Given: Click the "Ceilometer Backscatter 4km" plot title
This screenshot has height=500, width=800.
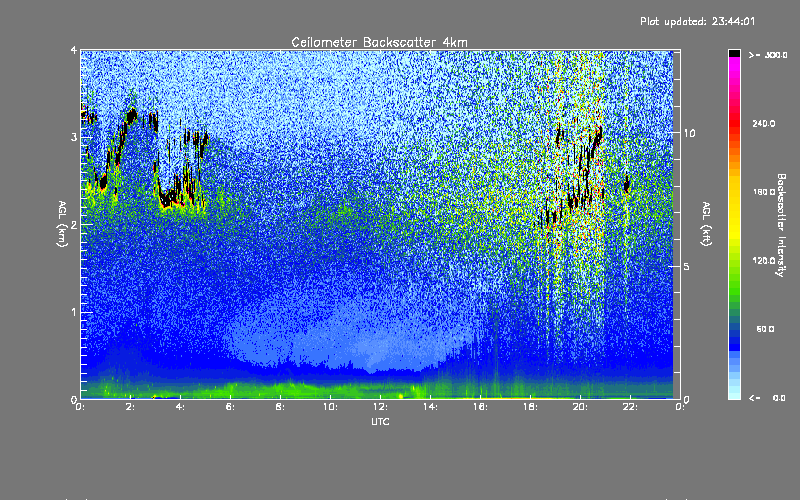Looking at the screenshot, I should [x=379, y=42].
